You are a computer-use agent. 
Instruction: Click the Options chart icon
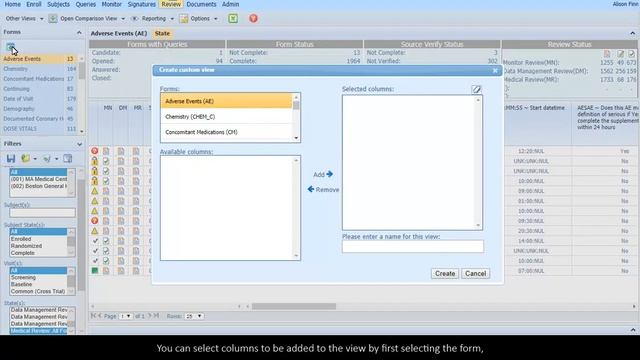[x=184, y=18]
